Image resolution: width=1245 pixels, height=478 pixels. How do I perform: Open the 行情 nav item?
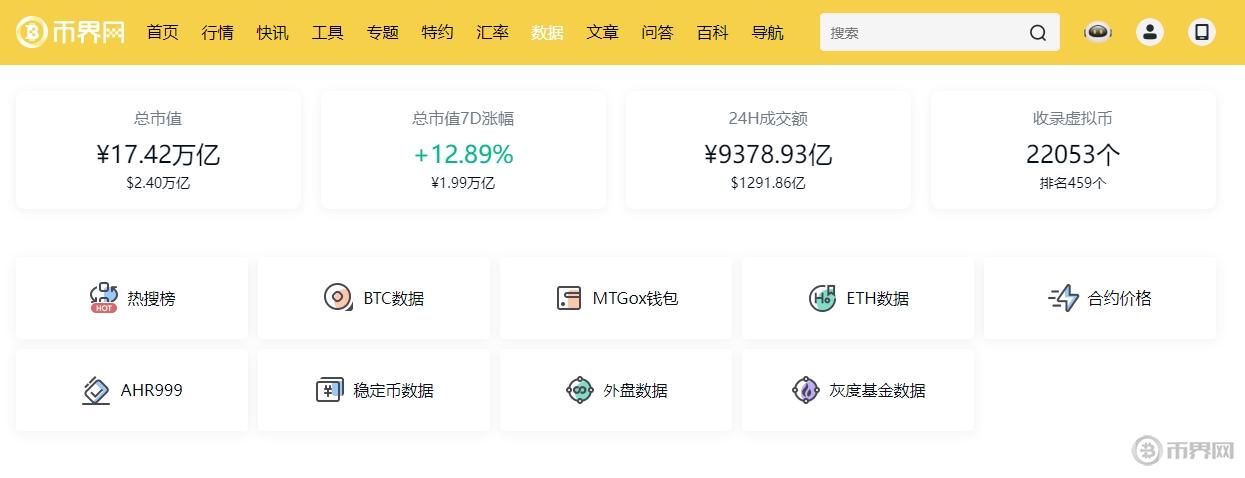(217, 32)
